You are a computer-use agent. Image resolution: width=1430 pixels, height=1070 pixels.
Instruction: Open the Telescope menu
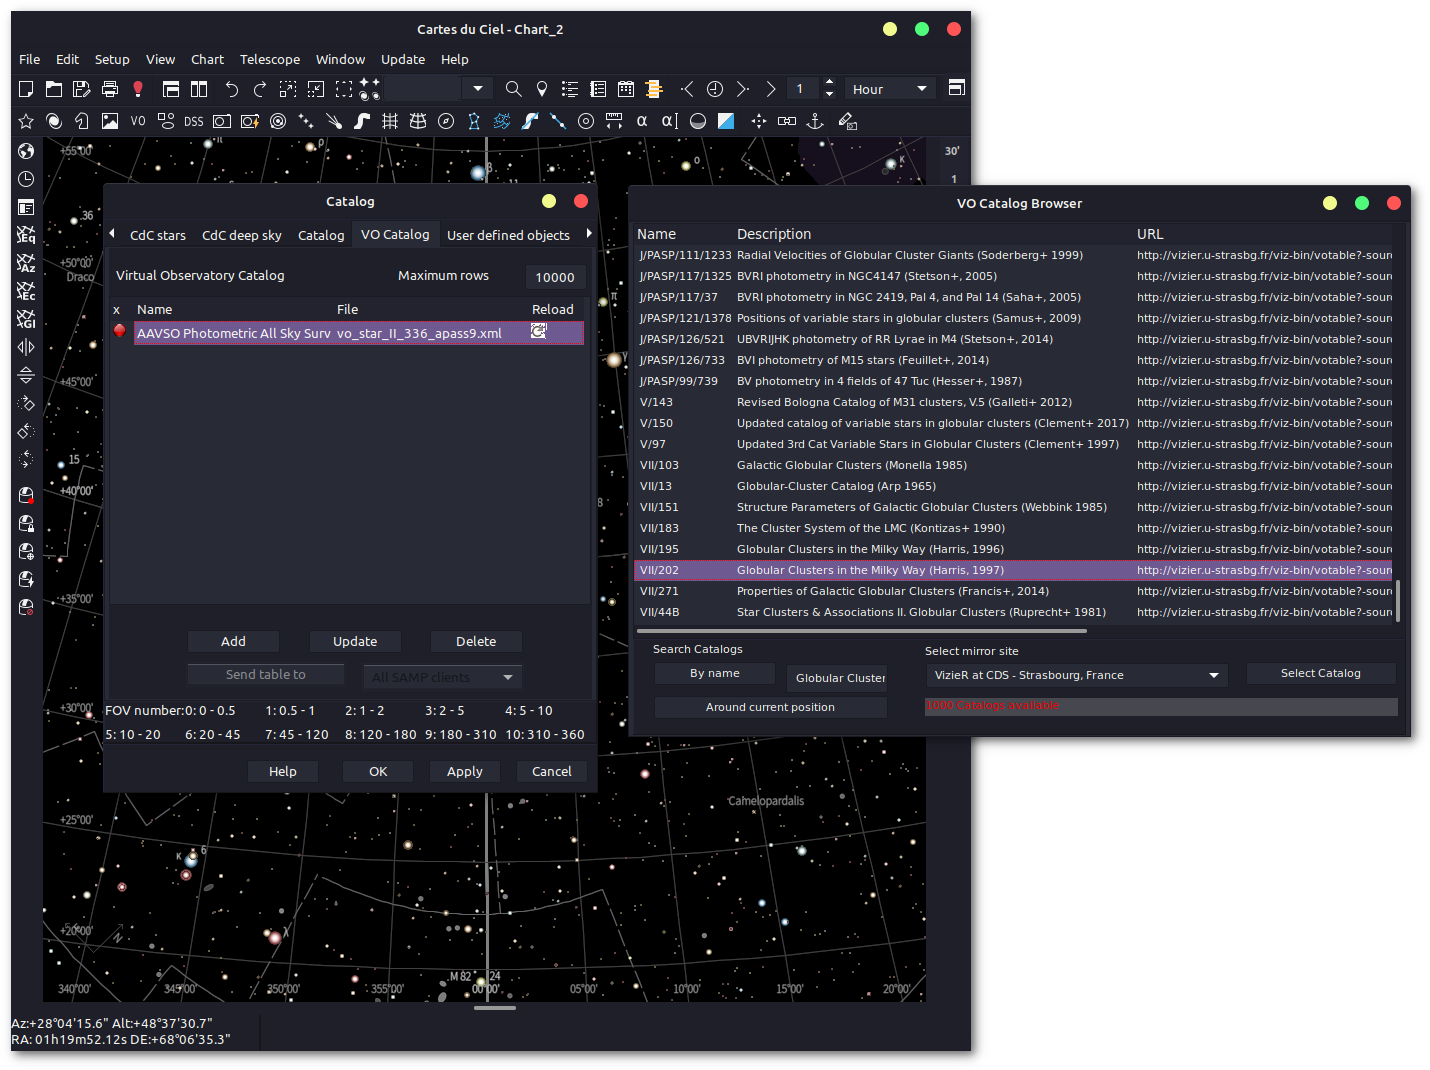270,59
